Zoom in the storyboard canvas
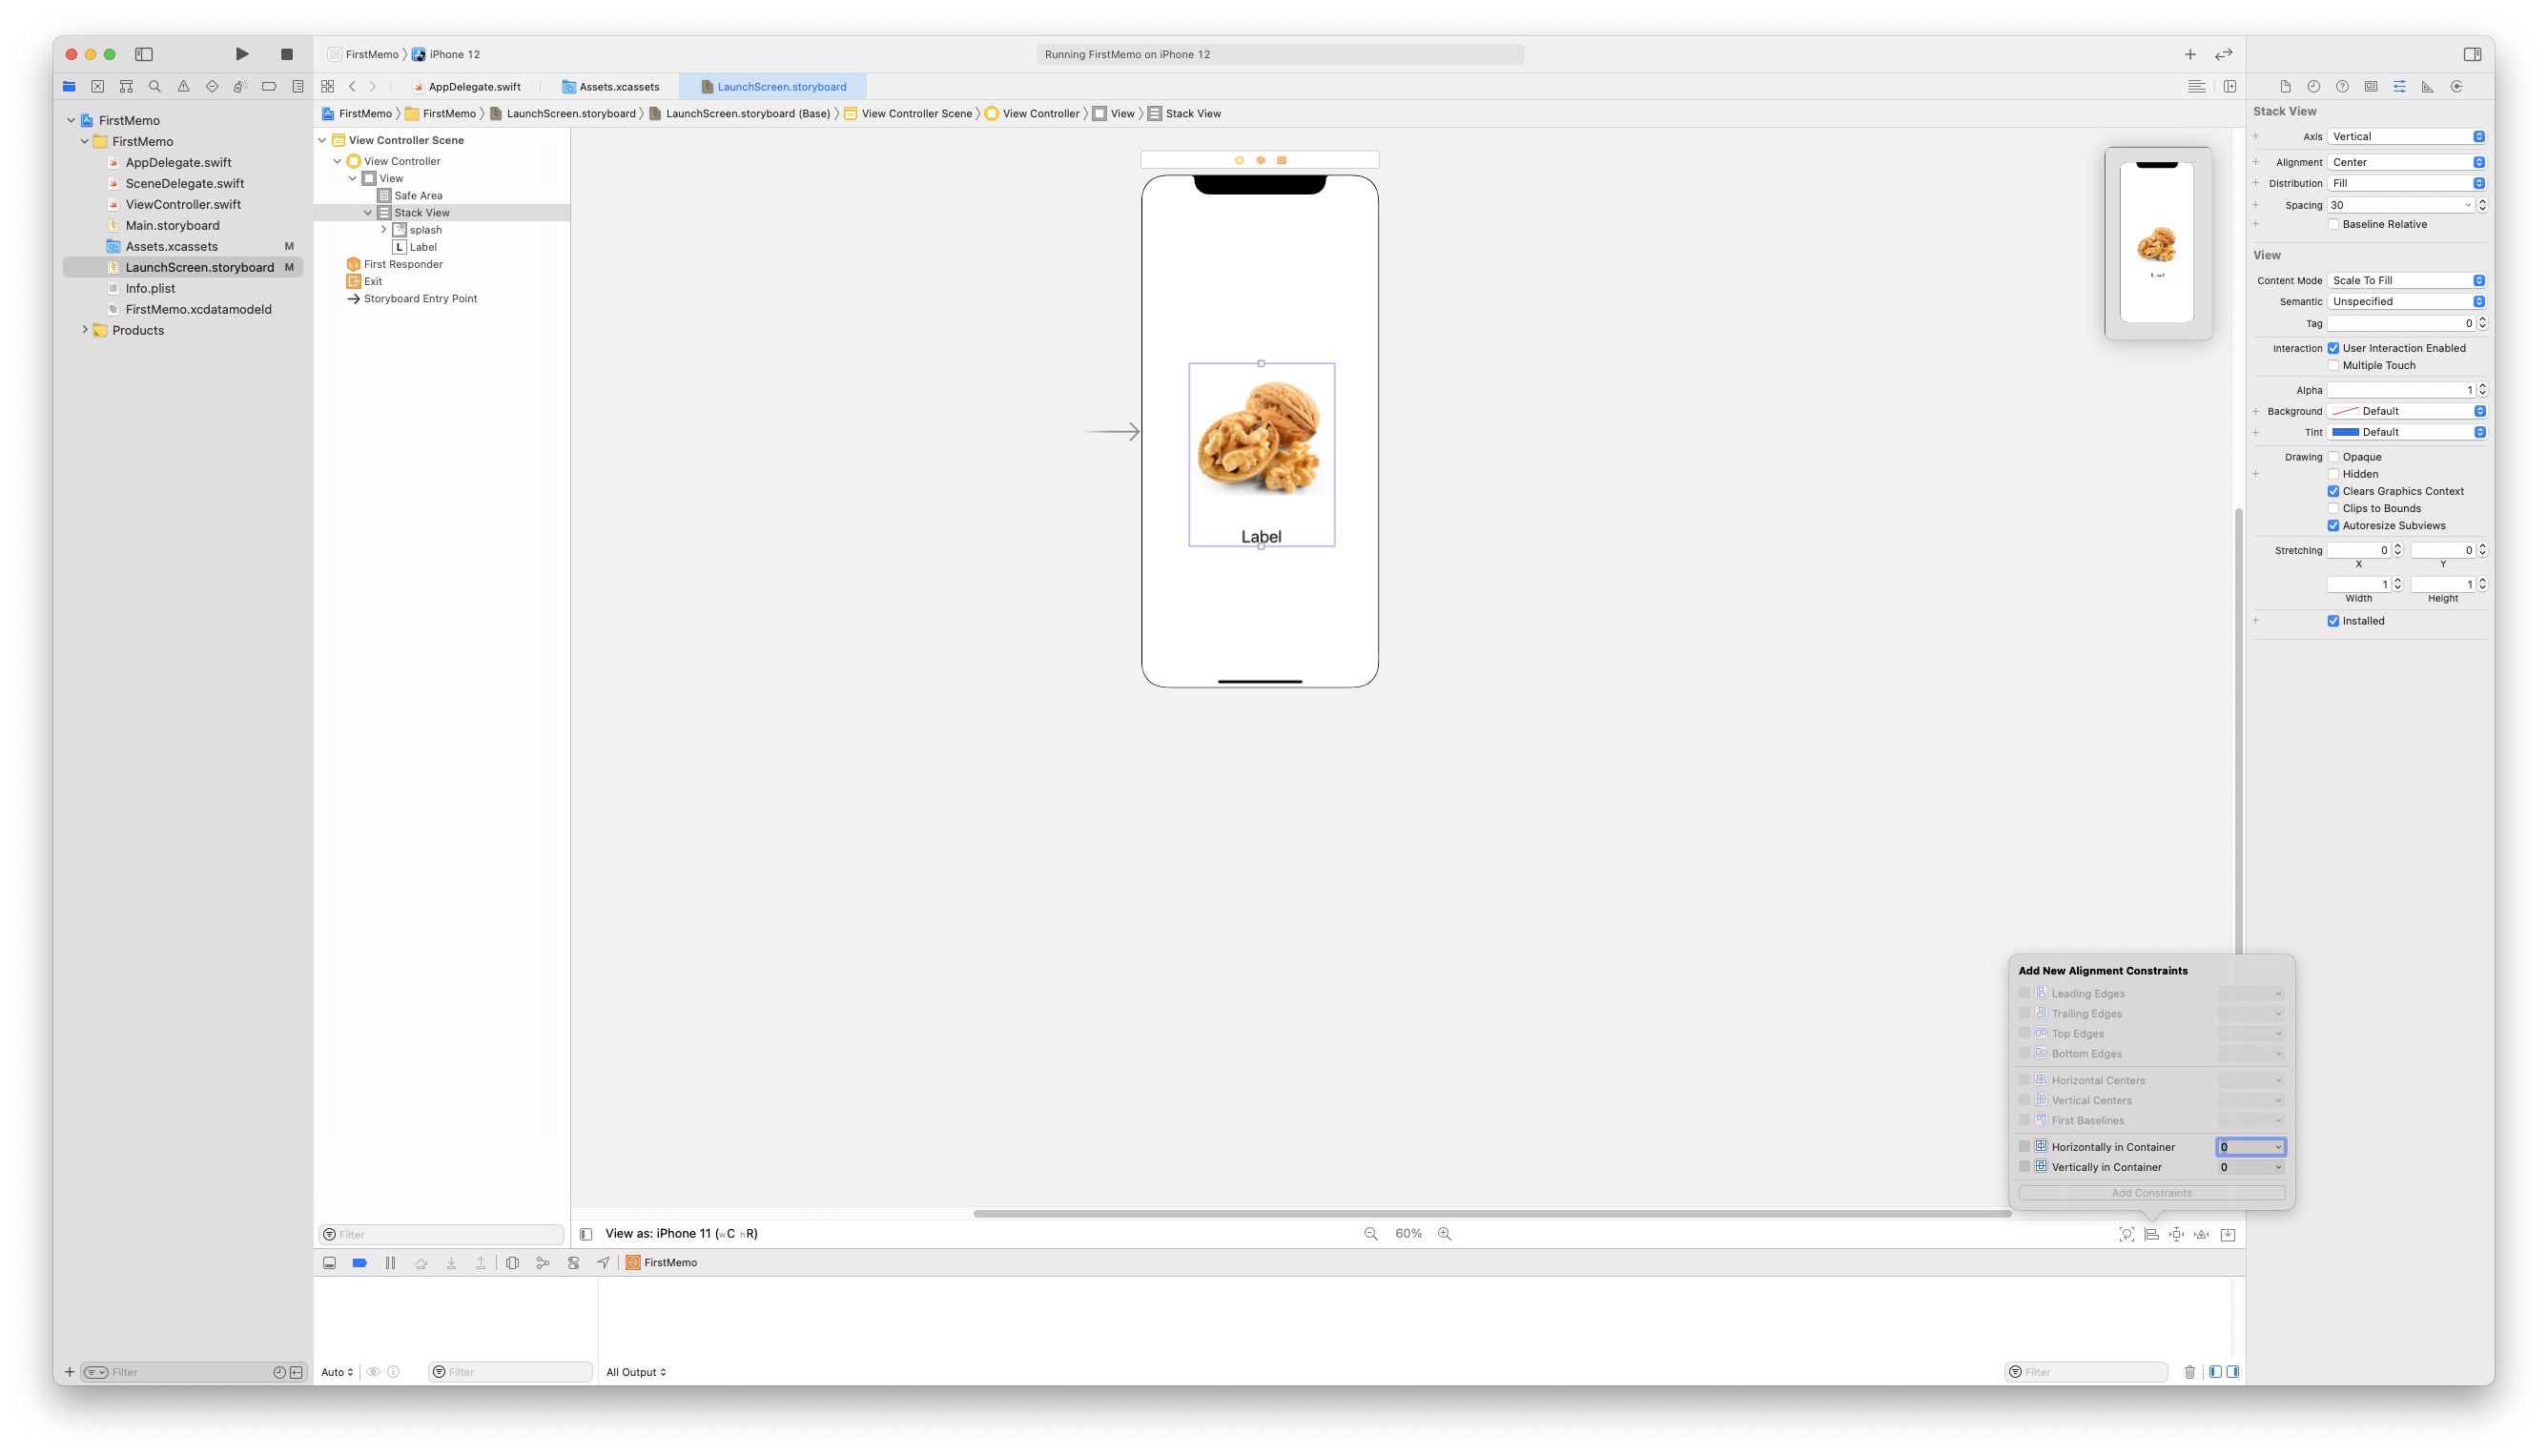The height and width of the screenshot is (1456, 2548). point(1444,1234)
